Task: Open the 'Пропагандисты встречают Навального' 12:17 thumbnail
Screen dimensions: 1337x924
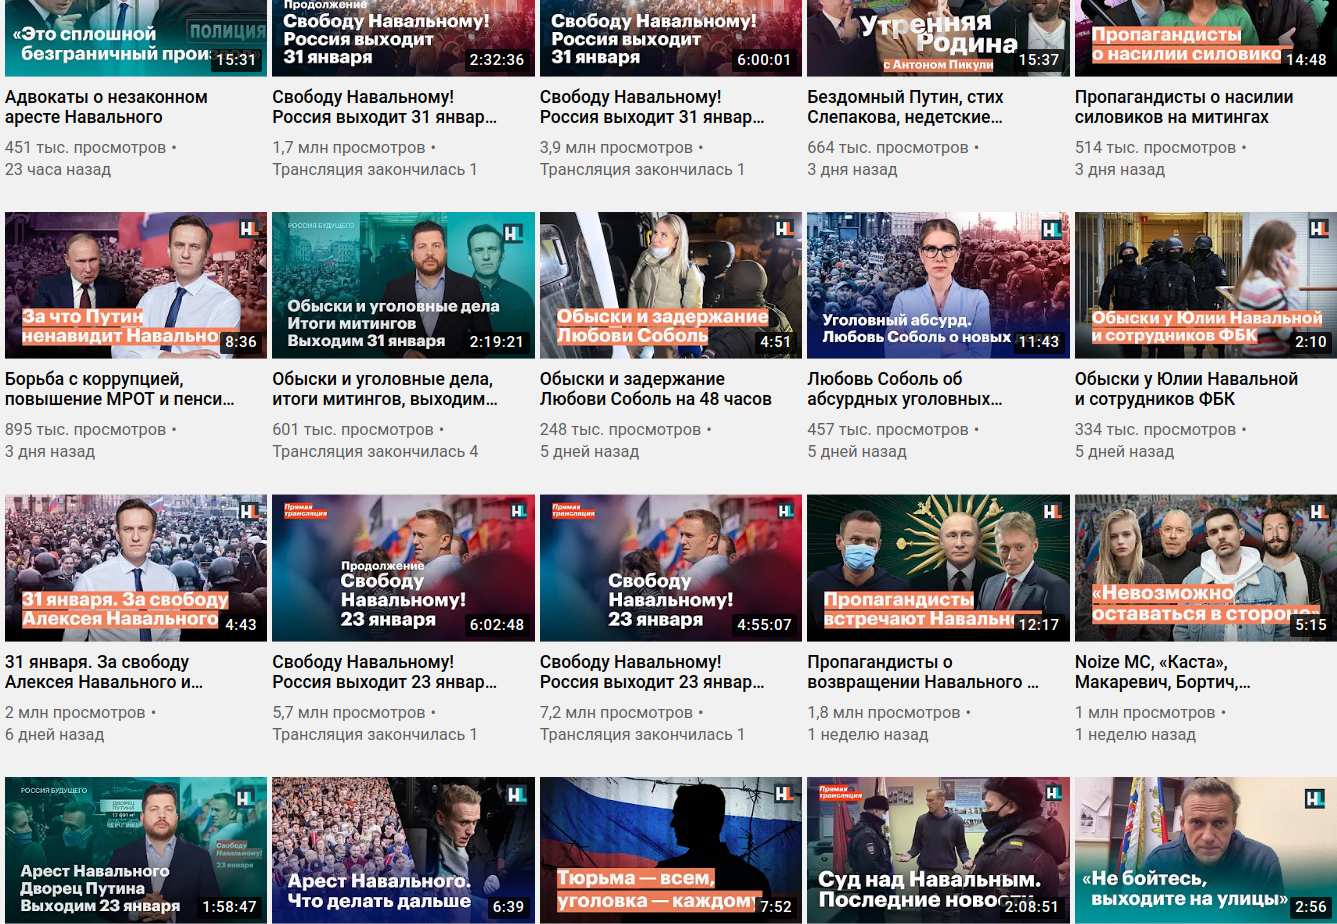Action: coord(938,568)
